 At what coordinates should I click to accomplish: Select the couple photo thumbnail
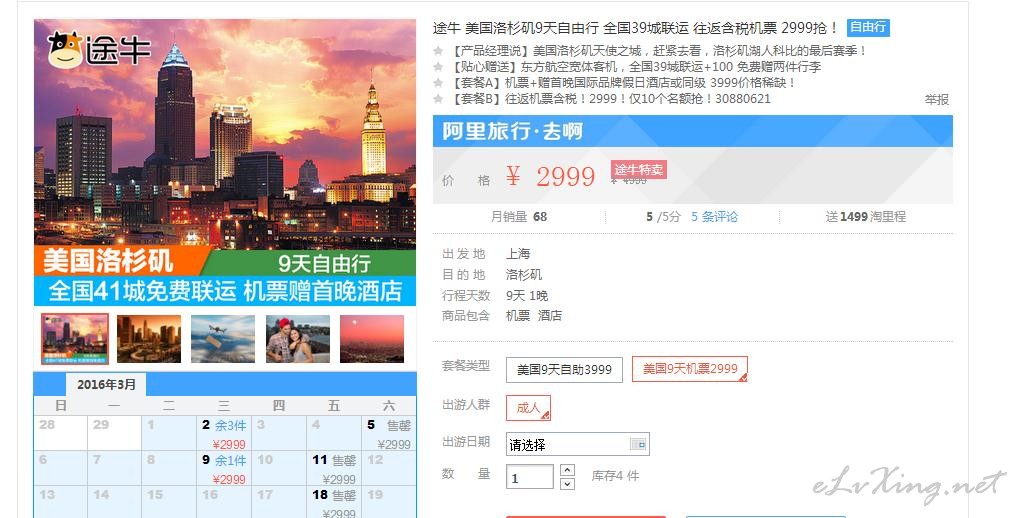tap(298, 339)
